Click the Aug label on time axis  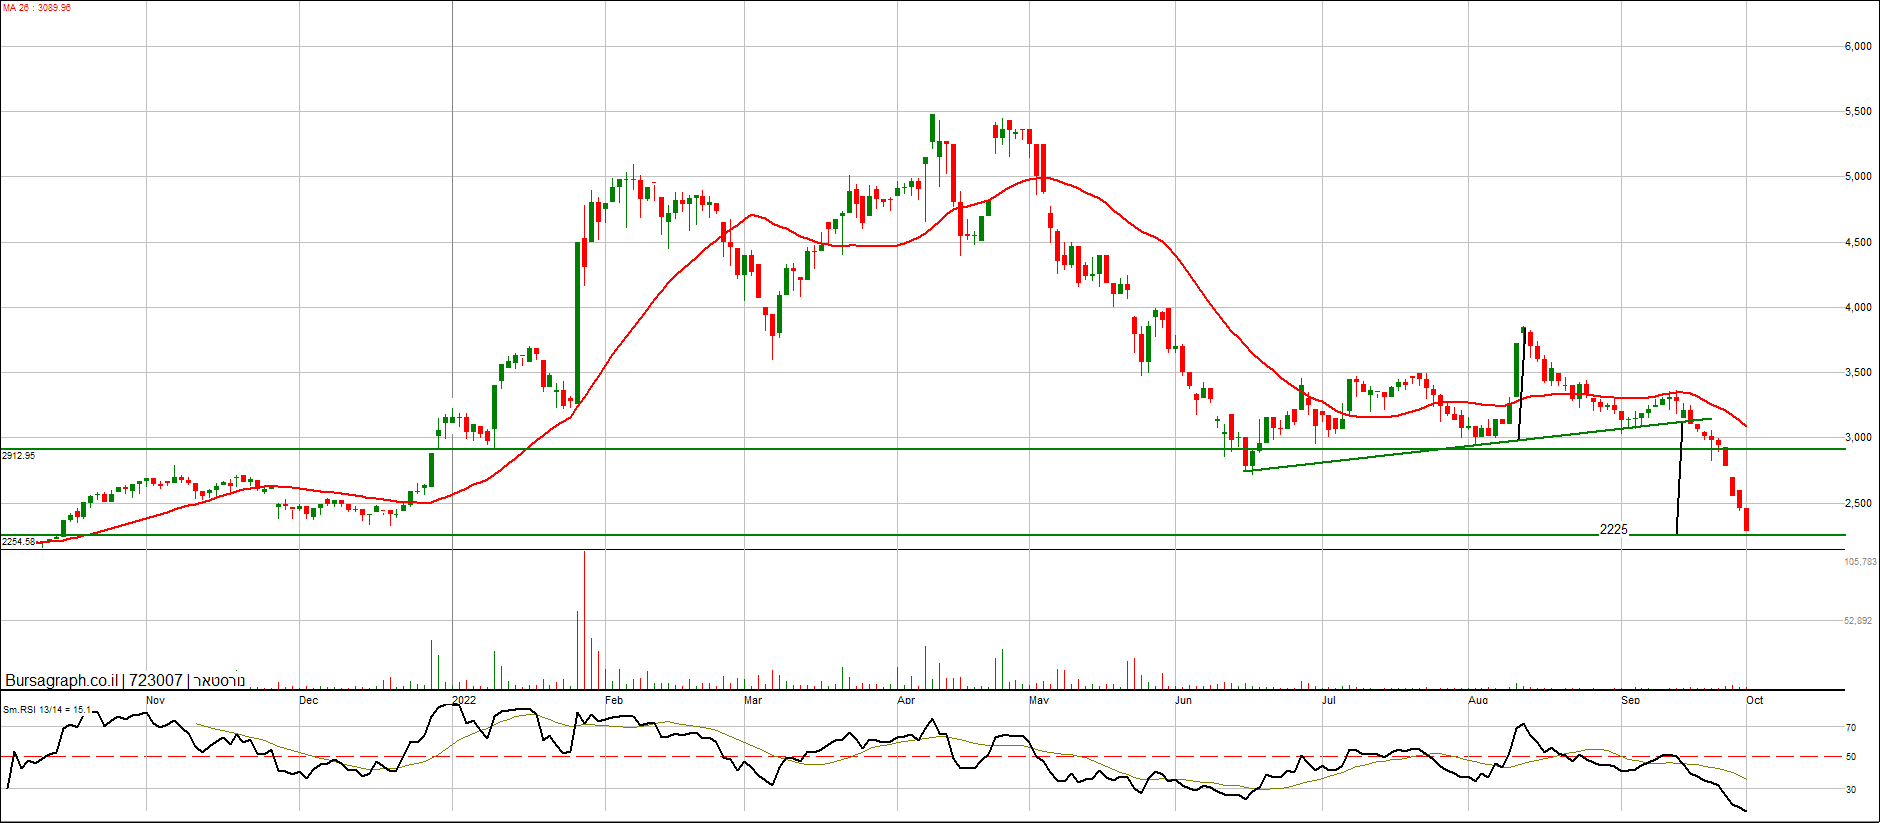click(x=1478, y=700)
